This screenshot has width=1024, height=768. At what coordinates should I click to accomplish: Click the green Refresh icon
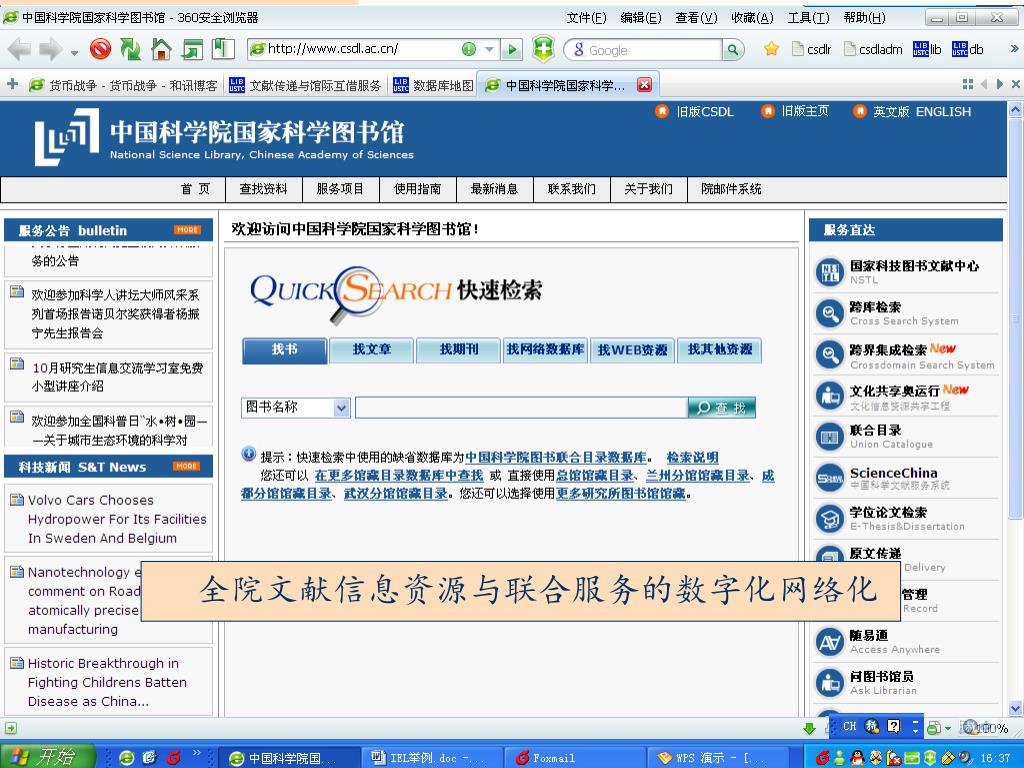pyautogui.click(x=131, y=49)
